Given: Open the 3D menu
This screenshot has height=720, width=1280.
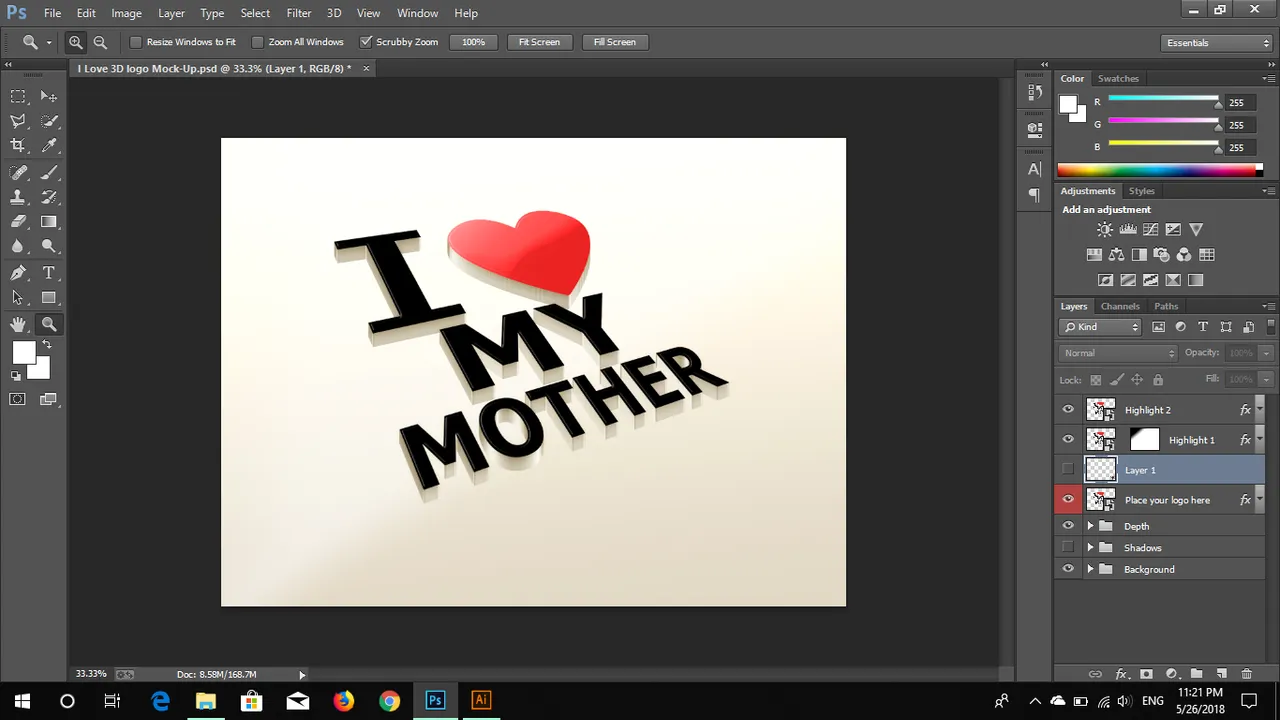Looking at the screenshot, I should click(334, 13).
